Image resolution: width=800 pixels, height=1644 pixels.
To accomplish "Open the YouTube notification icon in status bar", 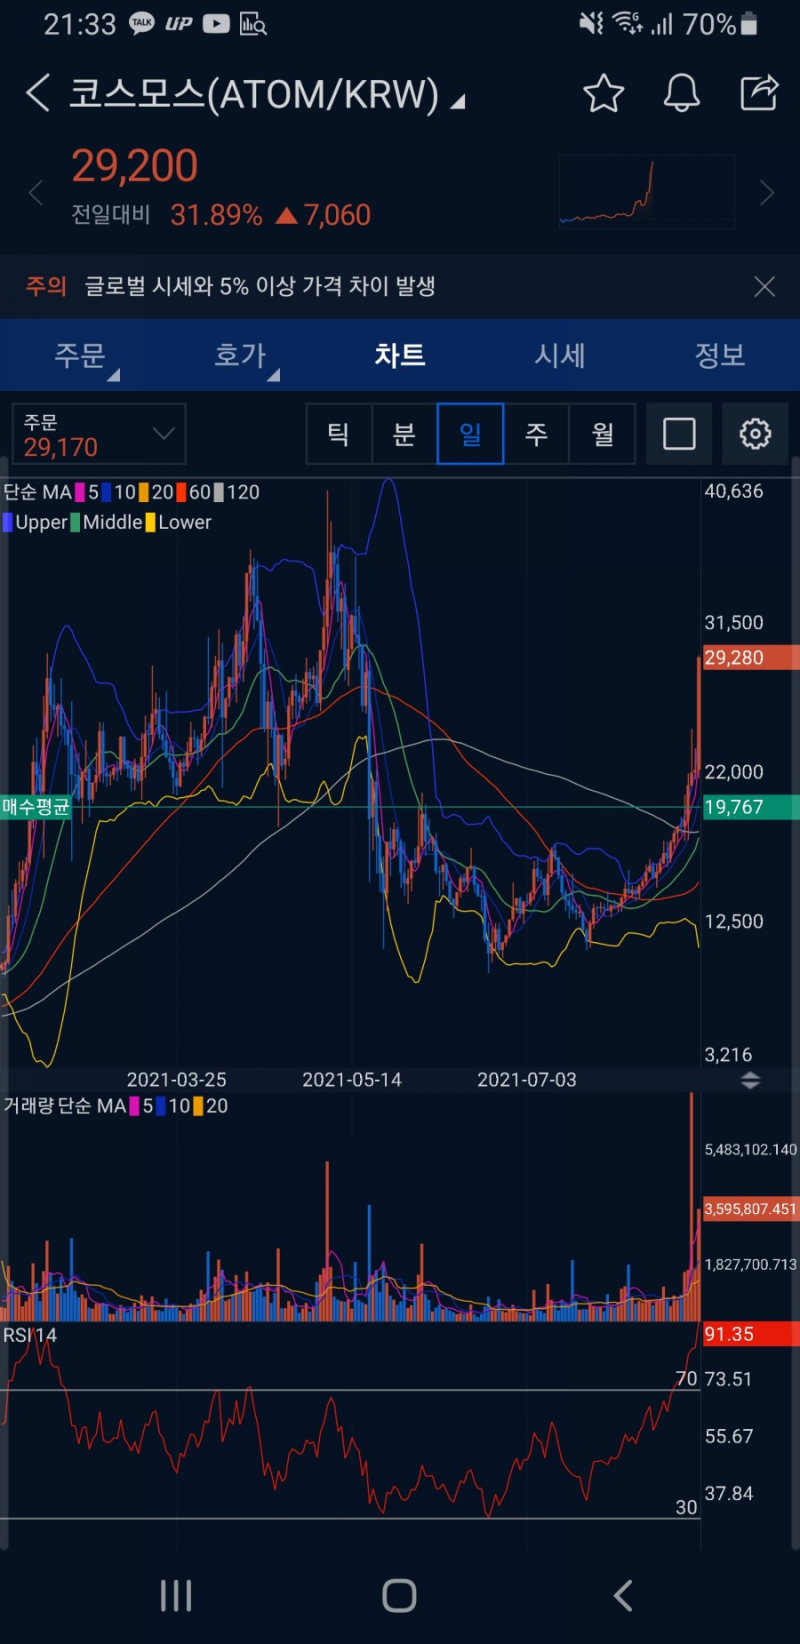I will coord(216,23).
